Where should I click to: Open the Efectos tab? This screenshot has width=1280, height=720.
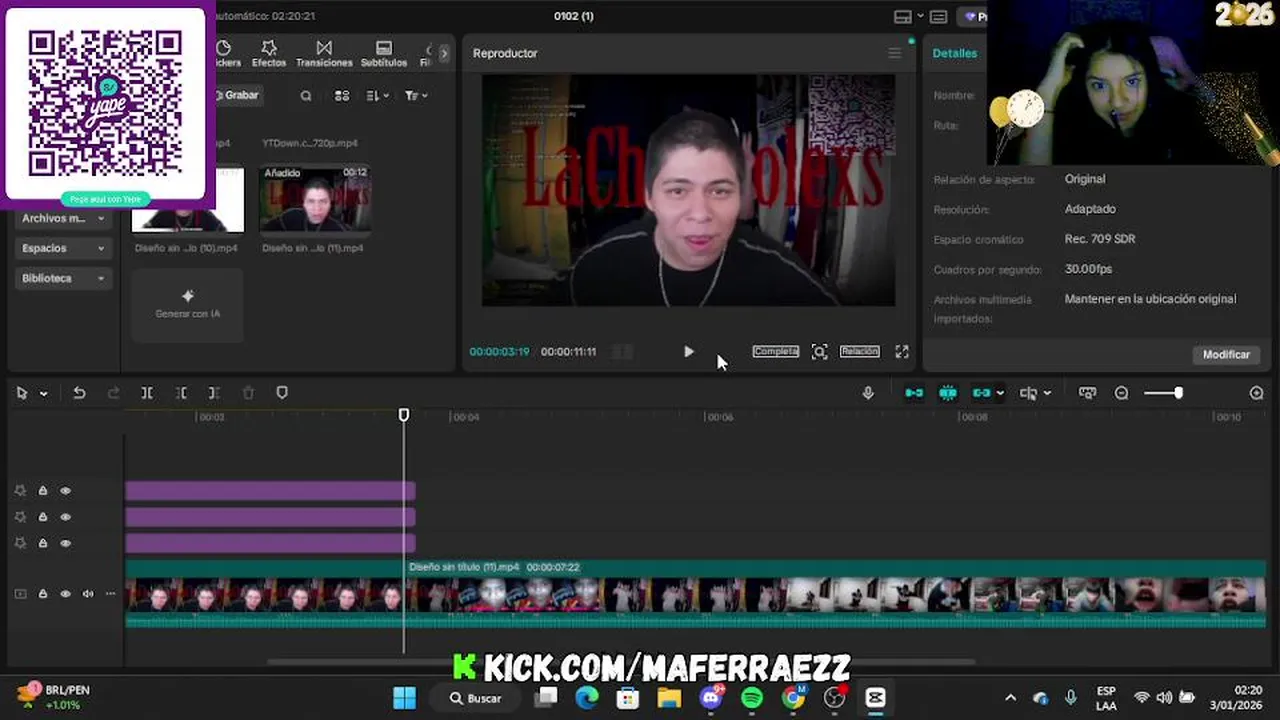[268, 54]
